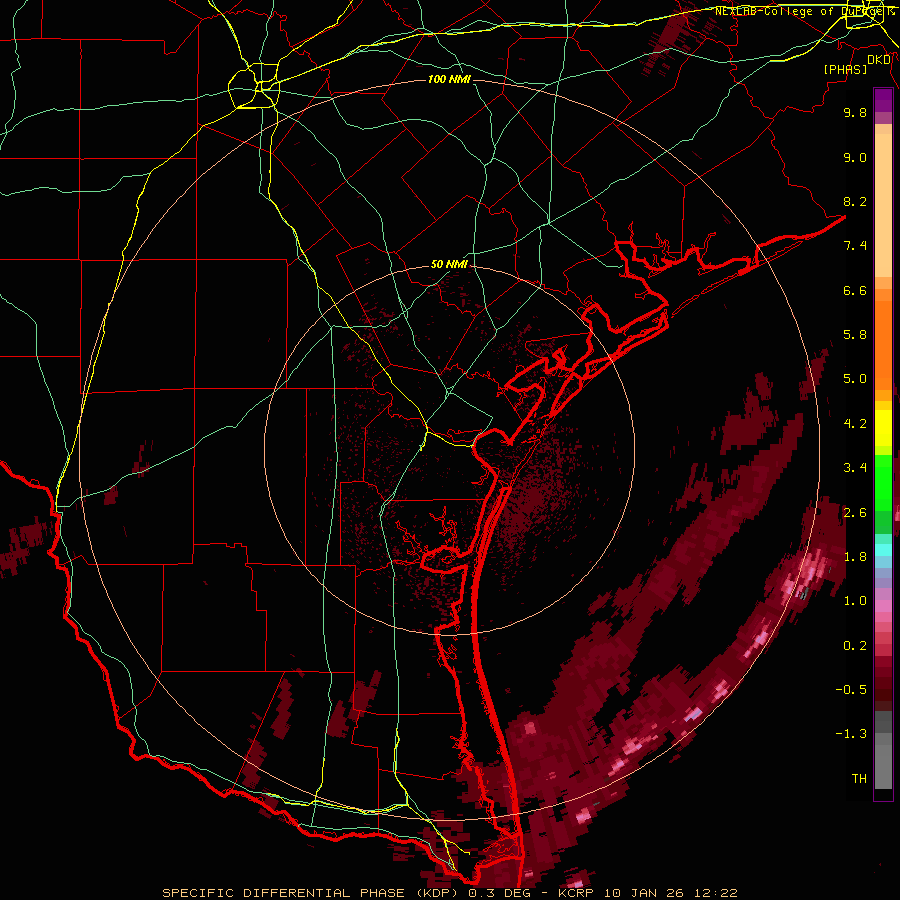Image resolution: width=900 pixels, height=900 pixels.
Task: Click the 7.4 value on the color scale
Action: tap(855, 246)
